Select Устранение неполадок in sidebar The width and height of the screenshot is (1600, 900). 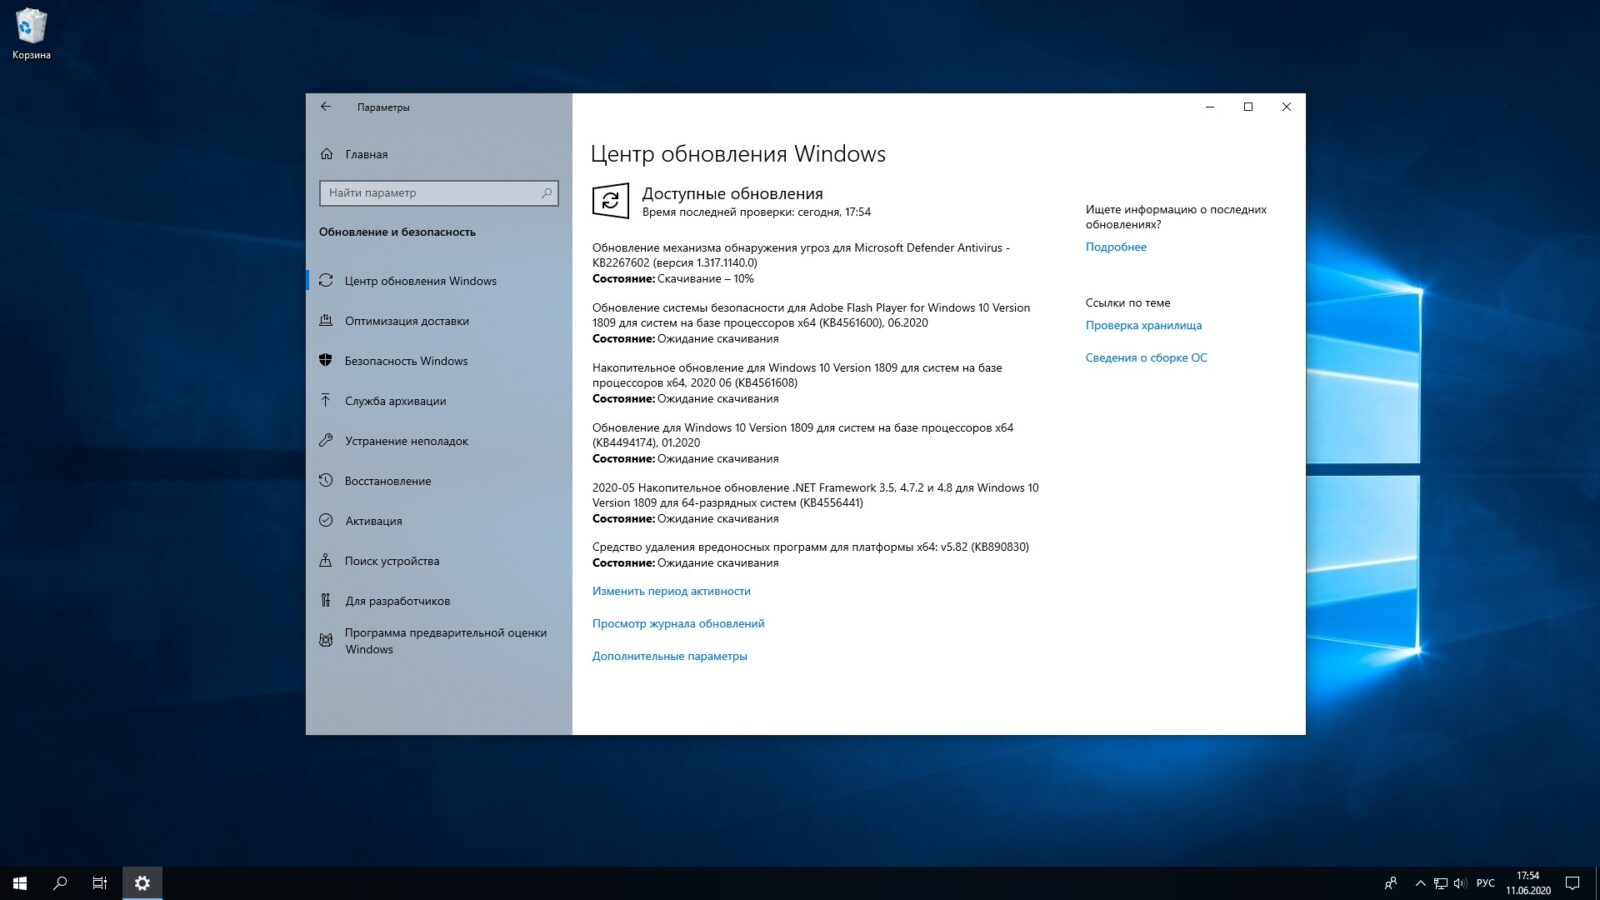tap(439, 441)
